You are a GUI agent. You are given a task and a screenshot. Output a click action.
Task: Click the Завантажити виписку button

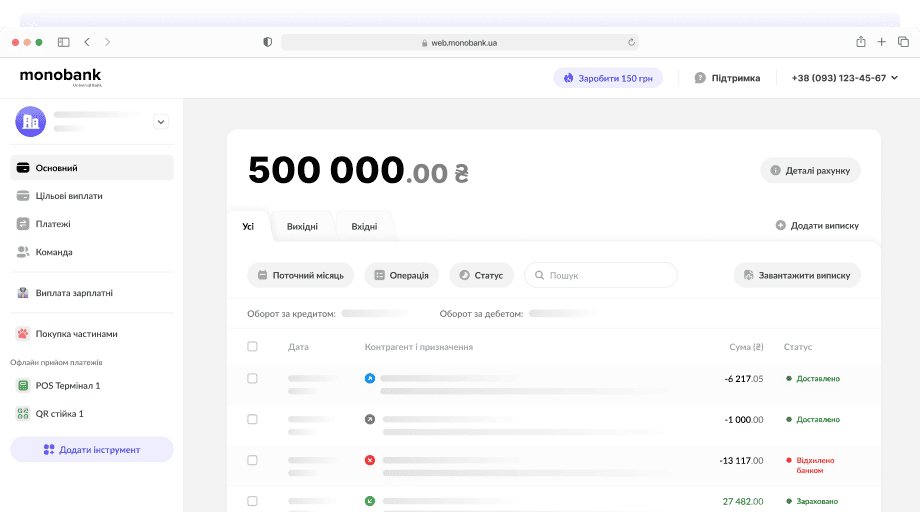pyautogui.click(x=797, y=275)
